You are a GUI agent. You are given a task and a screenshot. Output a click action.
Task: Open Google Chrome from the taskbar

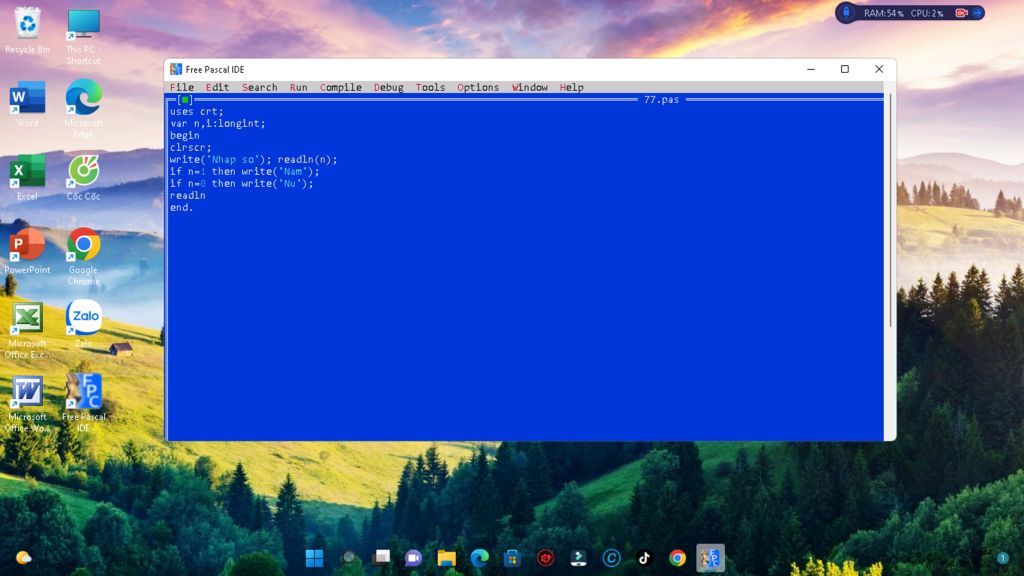pyautogui.click(x=677, y=558)
